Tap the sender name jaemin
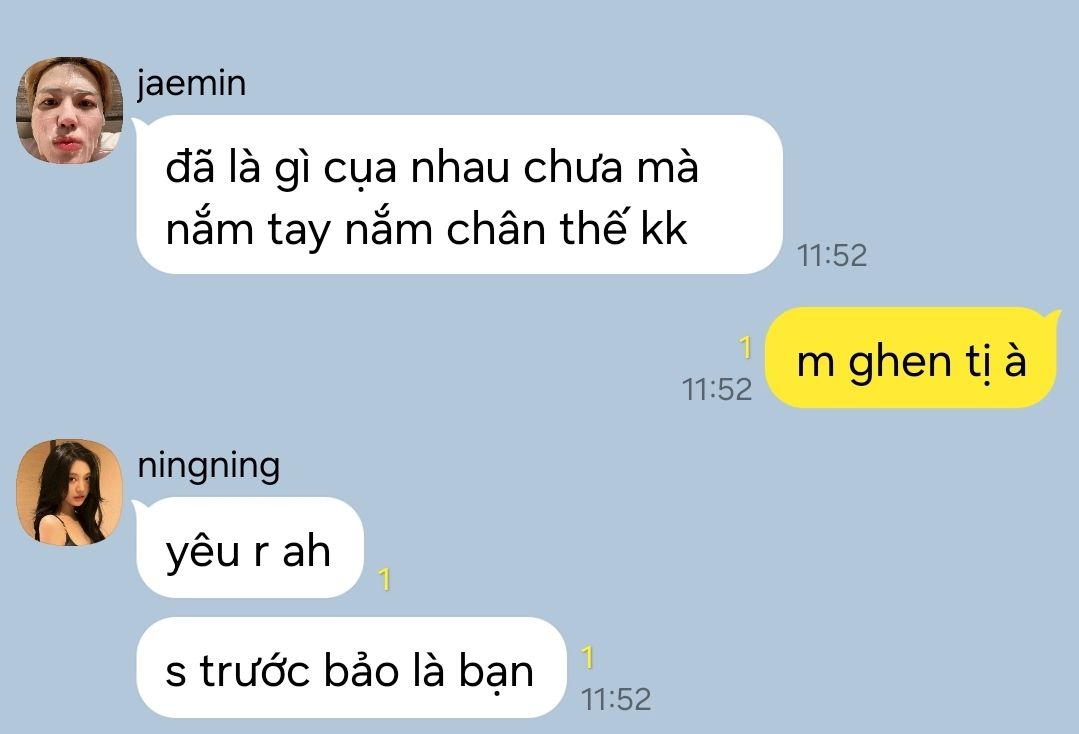This screenshot has width=1079, height=734. coord(191,85)
